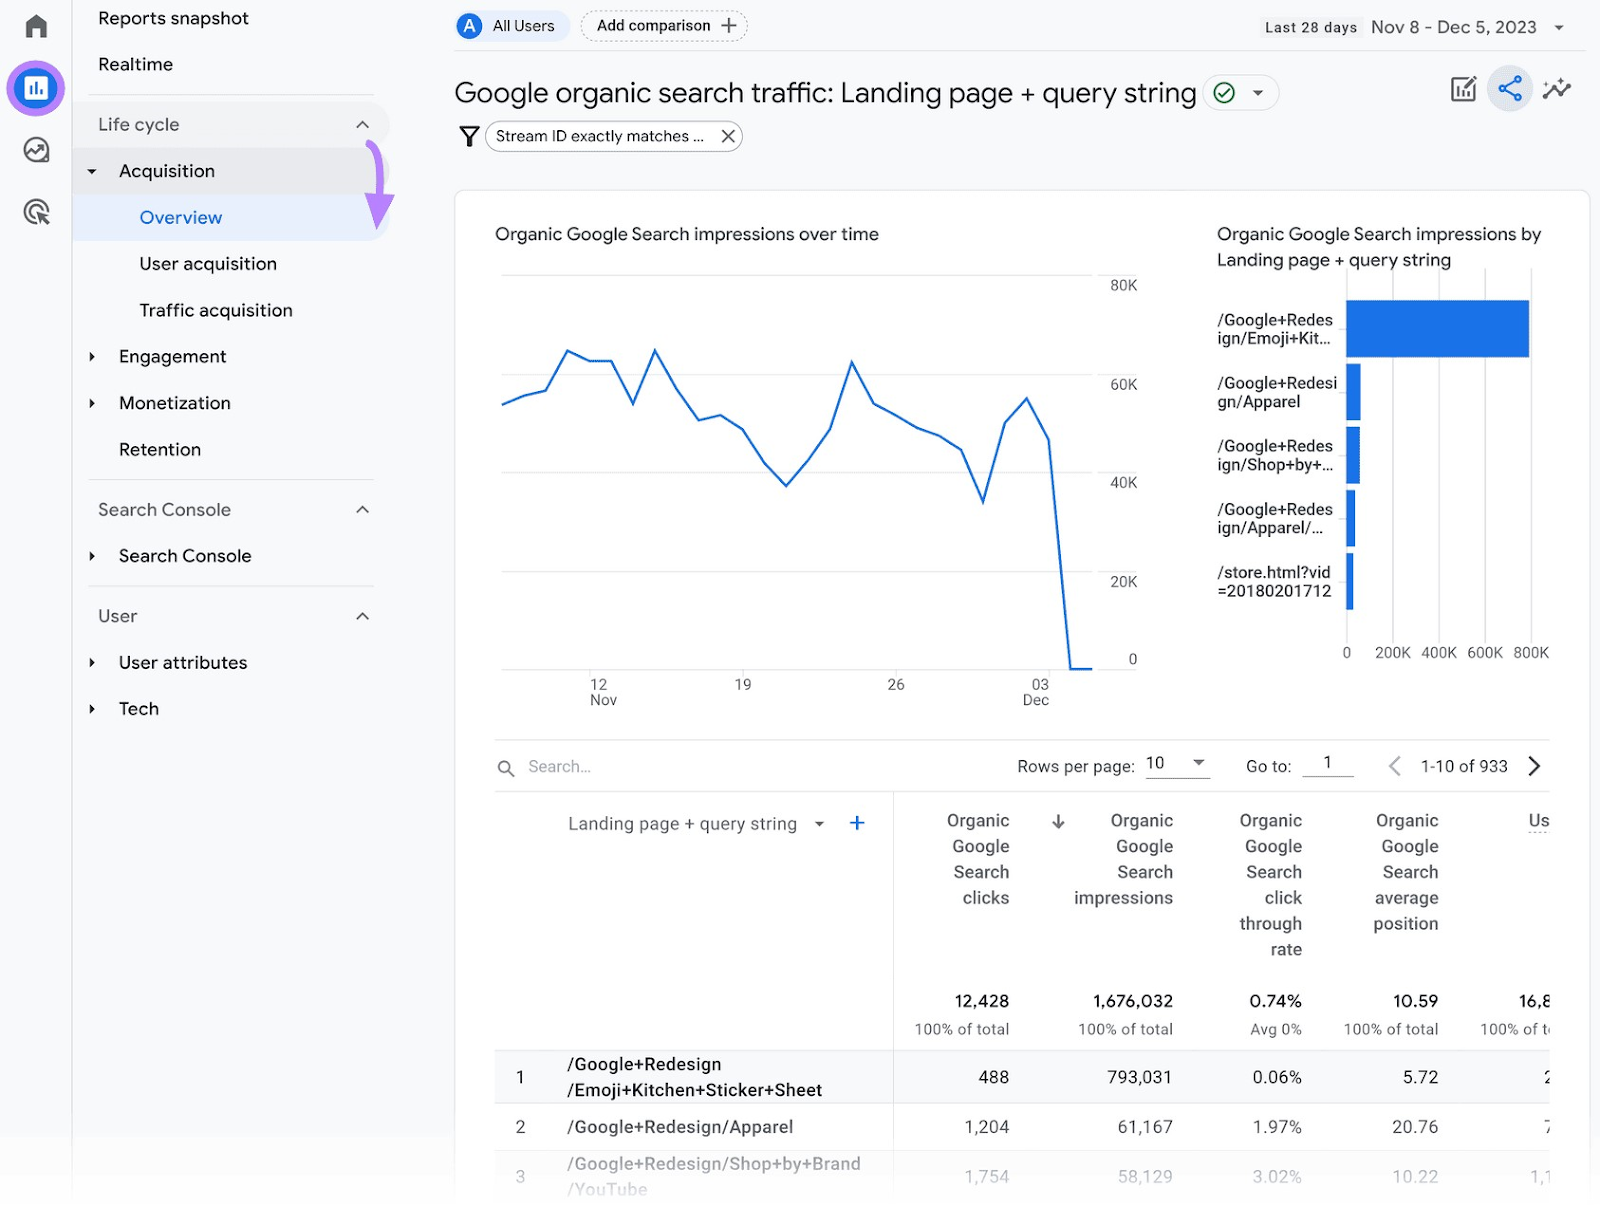
Task: Open the Explore icon in left rail
Action: [x=36, y=150]
